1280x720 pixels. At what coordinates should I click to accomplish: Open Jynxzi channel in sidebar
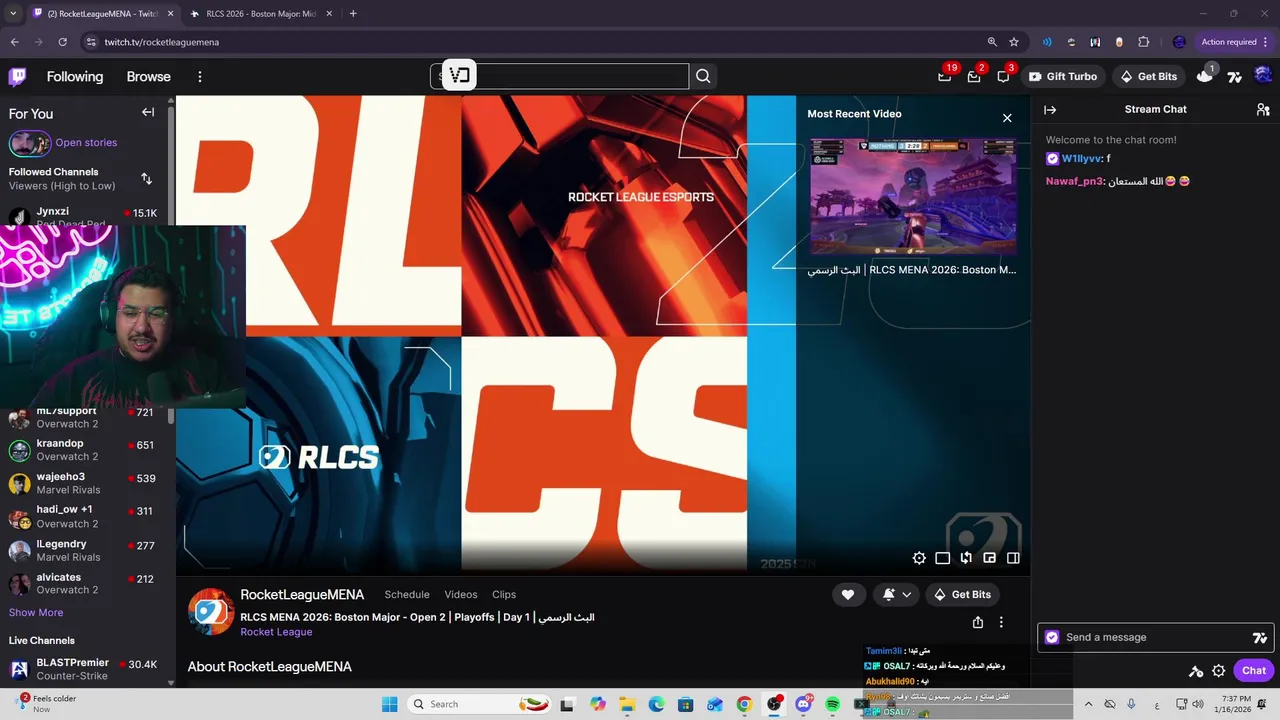(x=84, y=216)
